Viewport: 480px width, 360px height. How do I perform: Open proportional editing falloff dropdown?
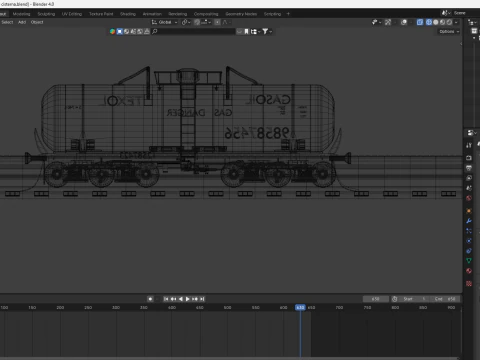point(226,22)
